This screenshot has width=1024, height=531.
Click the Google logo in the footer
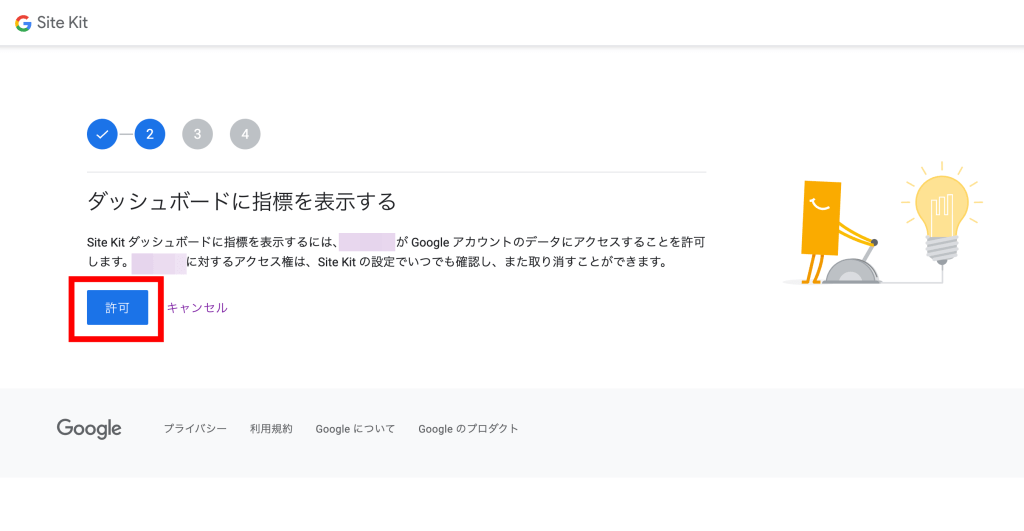pos(89,428)
